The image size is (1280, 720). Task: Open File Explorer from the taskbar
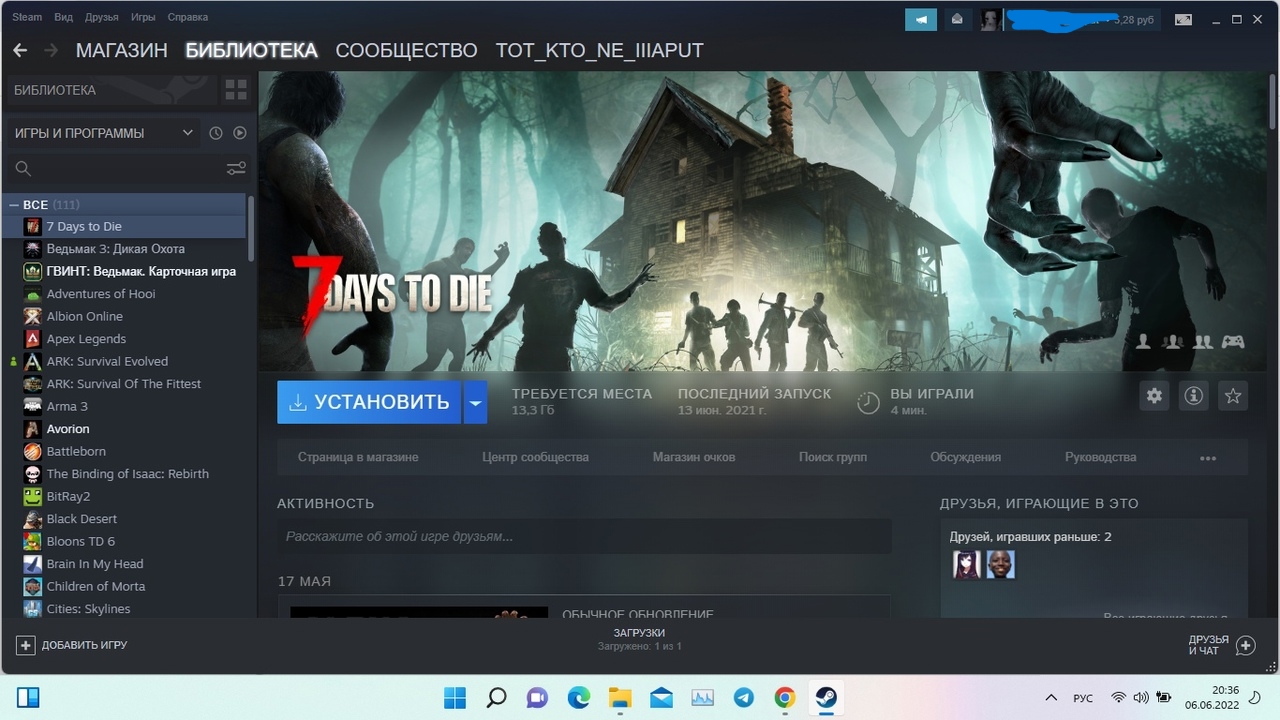pyautogui.click(x=620, y=697)
